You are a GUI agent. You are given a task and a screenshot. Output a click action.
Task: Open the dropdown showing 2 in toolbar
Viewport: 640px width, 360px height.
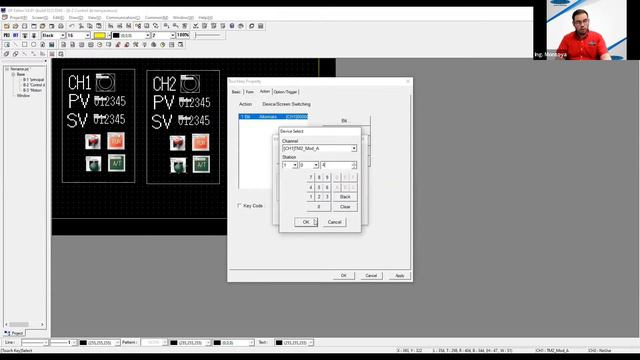173,36
